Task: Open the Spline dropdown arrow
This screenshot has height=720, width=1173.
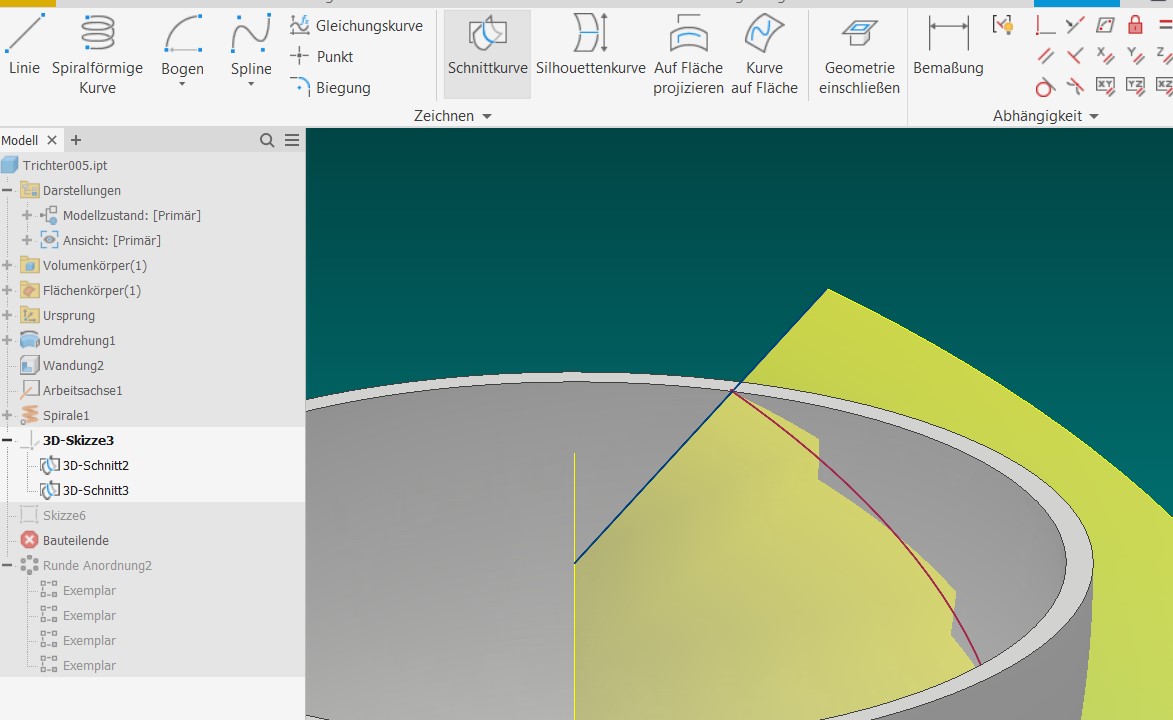Action: (x=251, y=85)
